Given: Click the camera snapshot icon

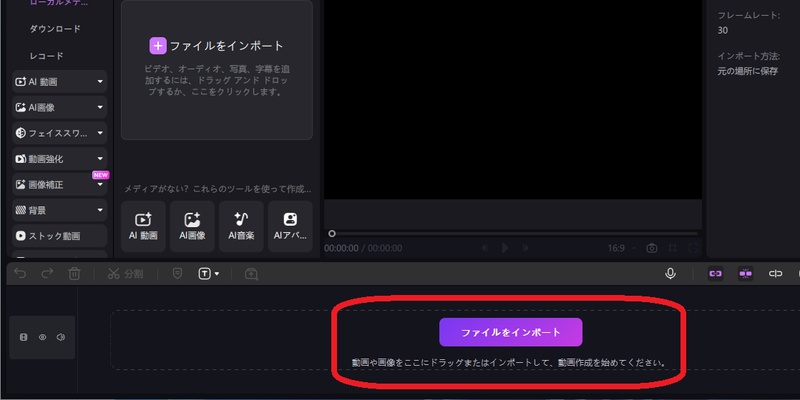Looking at the screenshot, I should point(652,248).
